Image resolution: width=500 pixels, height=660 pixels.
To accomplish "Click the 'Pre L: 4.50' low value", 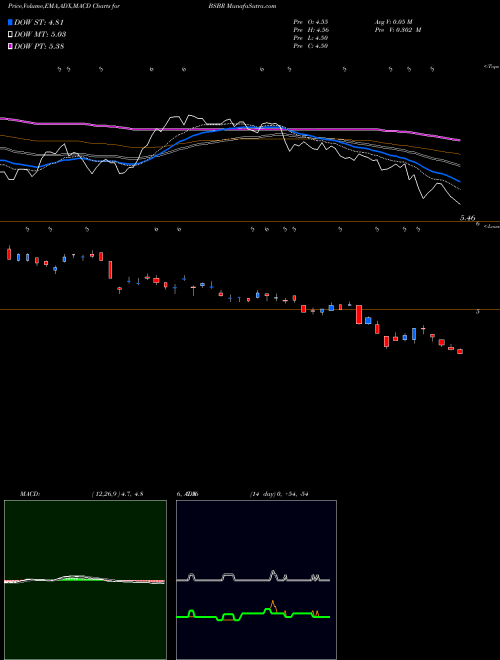I will (x=311, y=38).
